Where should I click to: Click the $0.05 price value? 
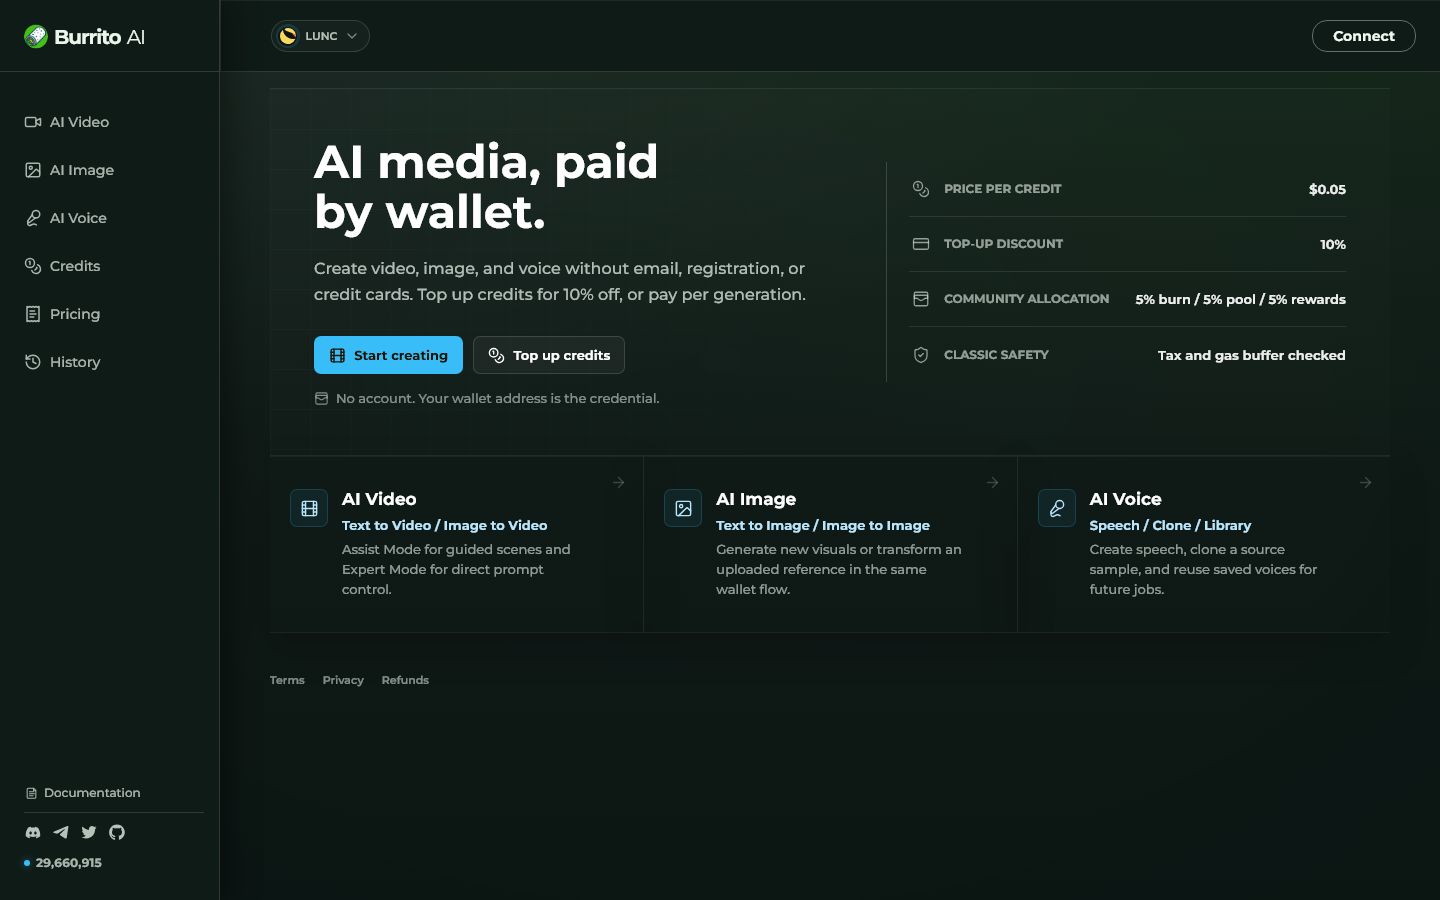1327,189
